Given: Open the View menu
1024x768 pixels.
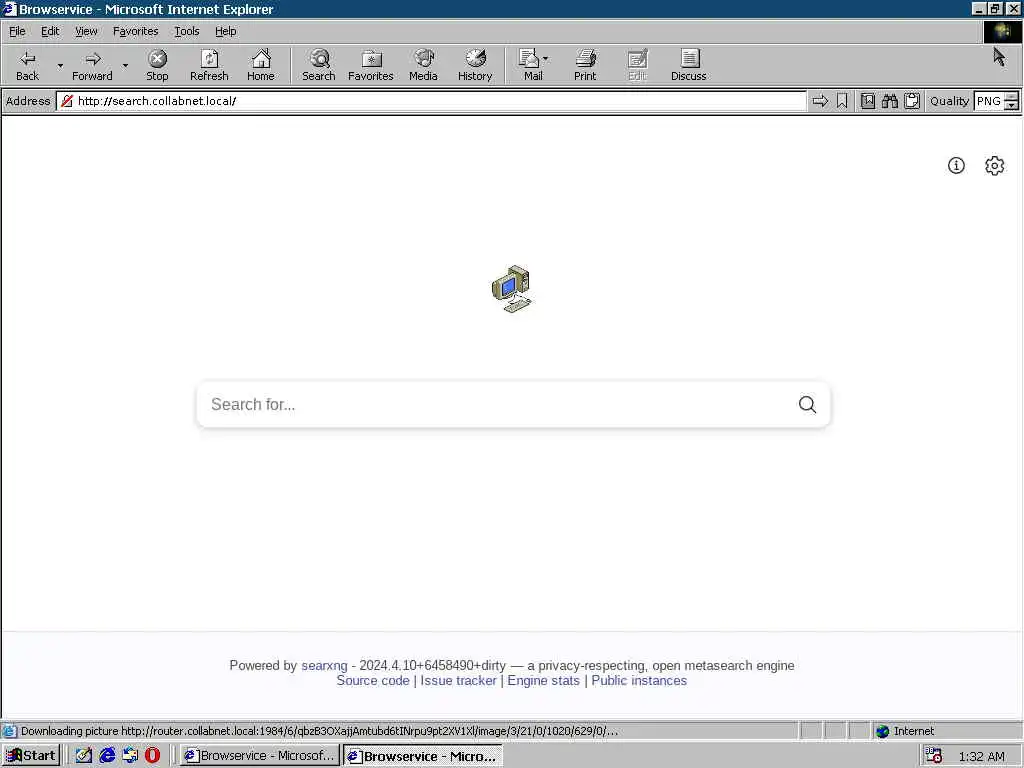Looking at the screenshot, I should [86, 31].
